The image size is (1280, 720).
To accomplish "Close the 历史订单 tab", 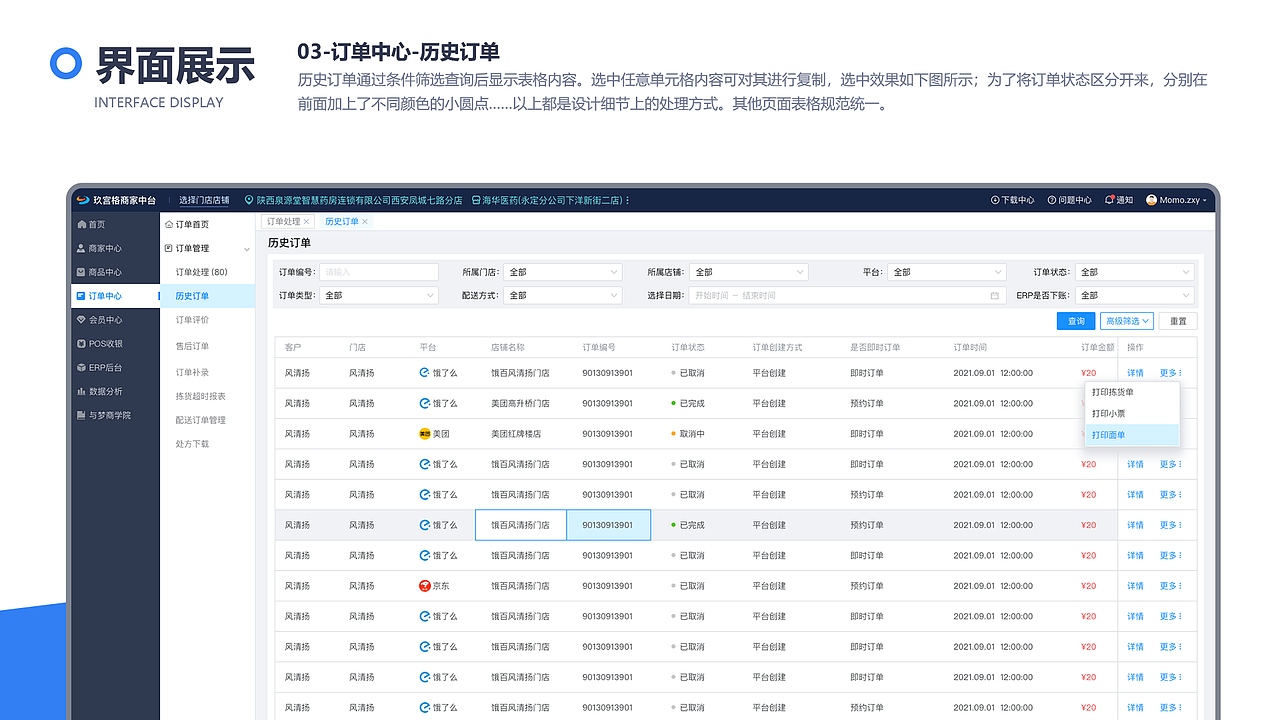I will (365, 222).
